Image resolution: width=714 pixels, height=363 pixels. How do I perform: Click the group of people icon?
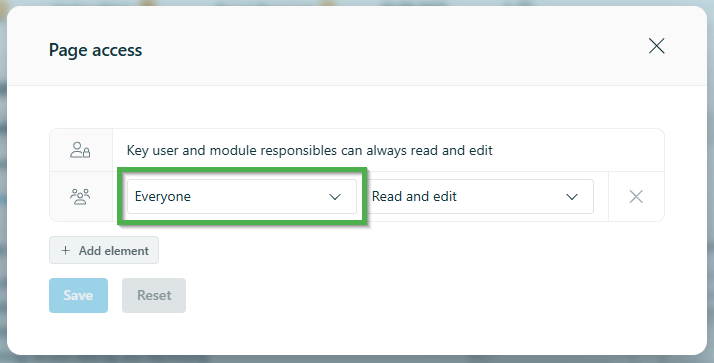coord(80,196)
